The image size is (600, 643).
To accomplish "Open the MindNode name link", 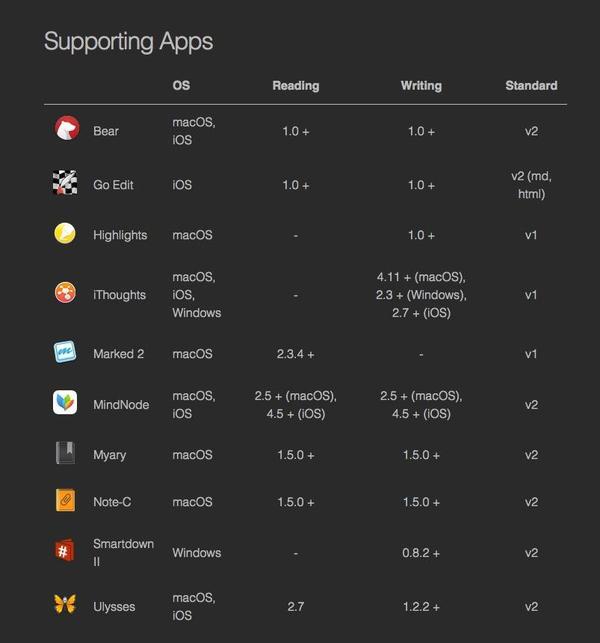I will pos(121,405).
